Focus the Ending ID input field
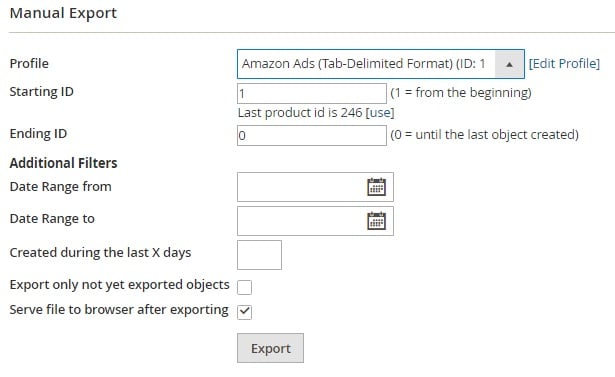This screenshot has height=377, width=615. pyautogui.click(x=312, y=135)
